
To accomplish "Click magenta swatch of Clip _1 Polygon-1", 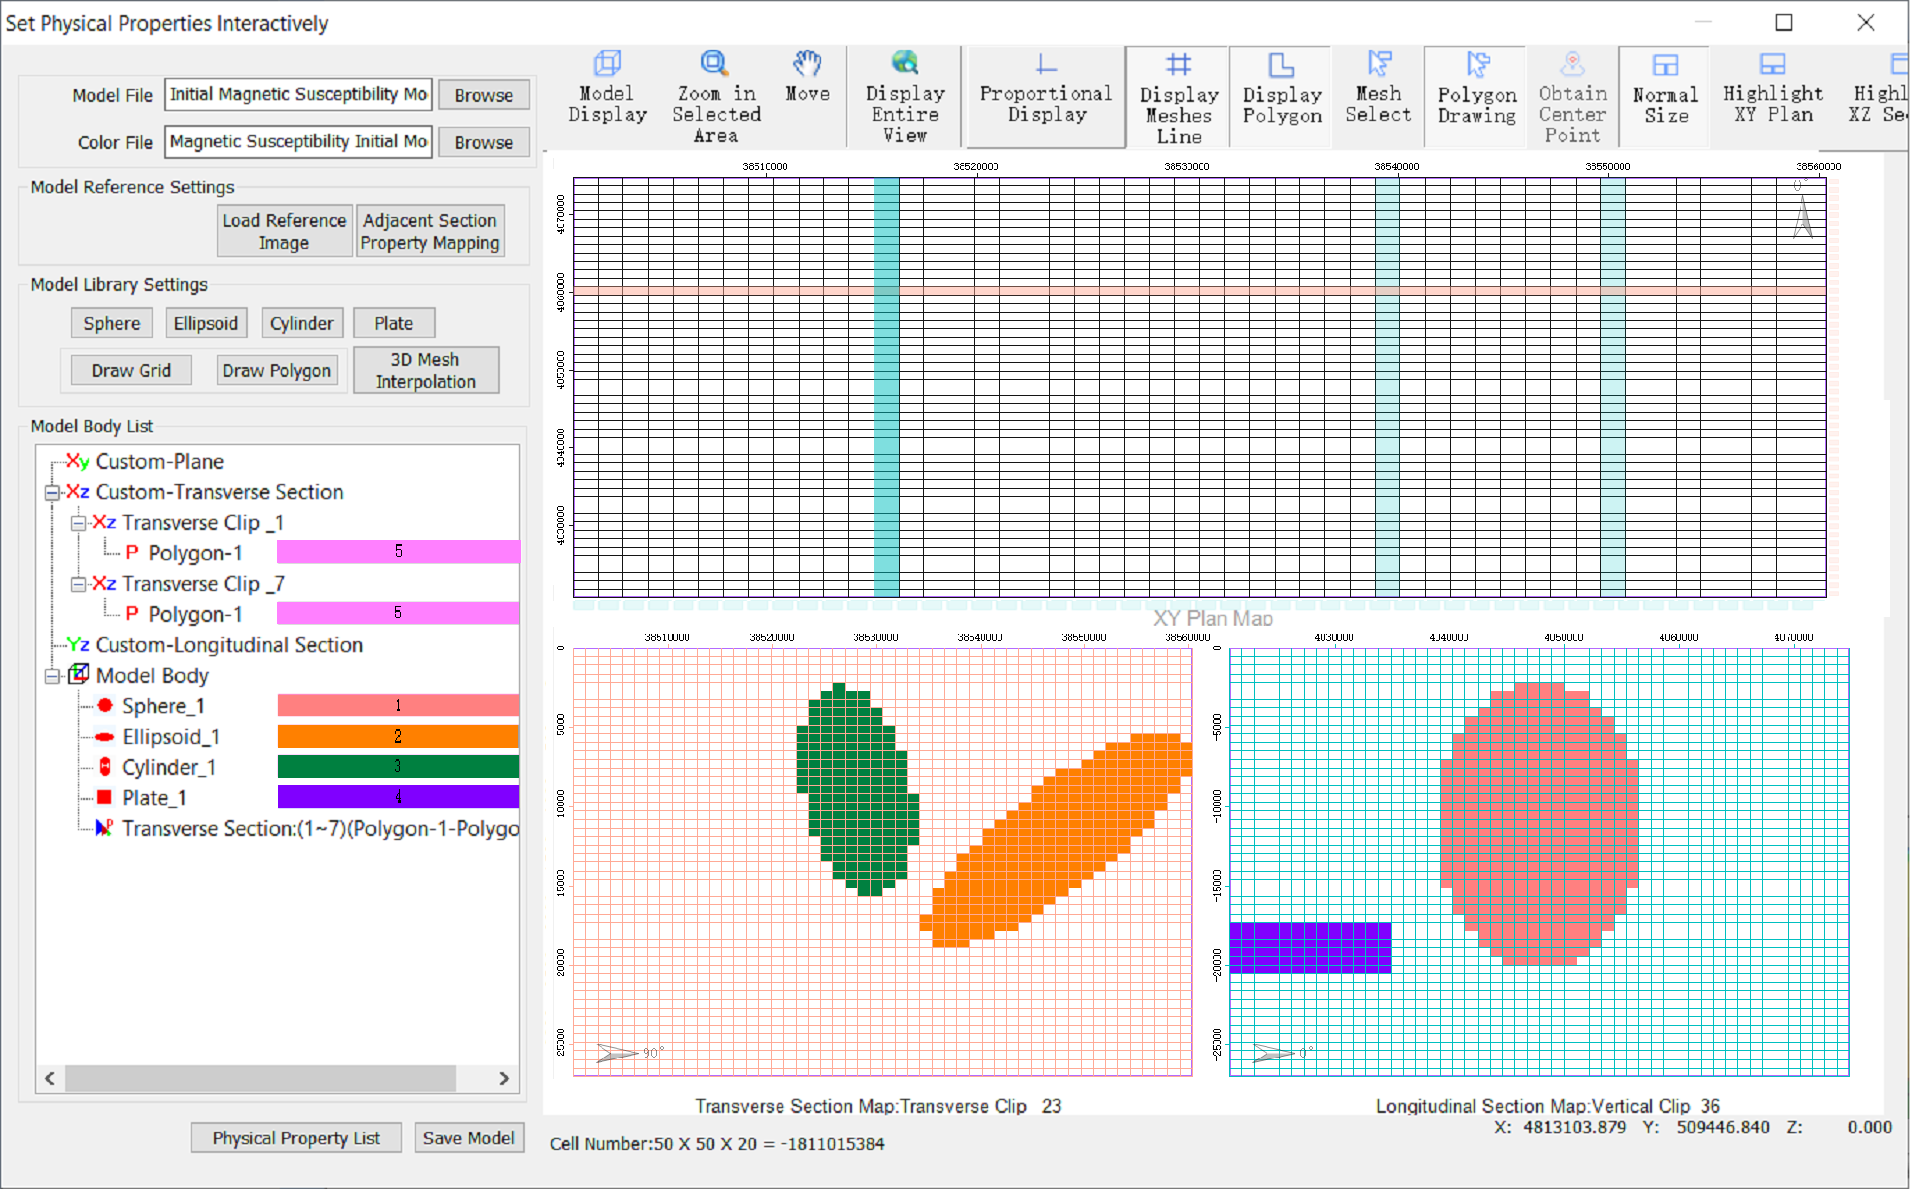I will [398, 551].
